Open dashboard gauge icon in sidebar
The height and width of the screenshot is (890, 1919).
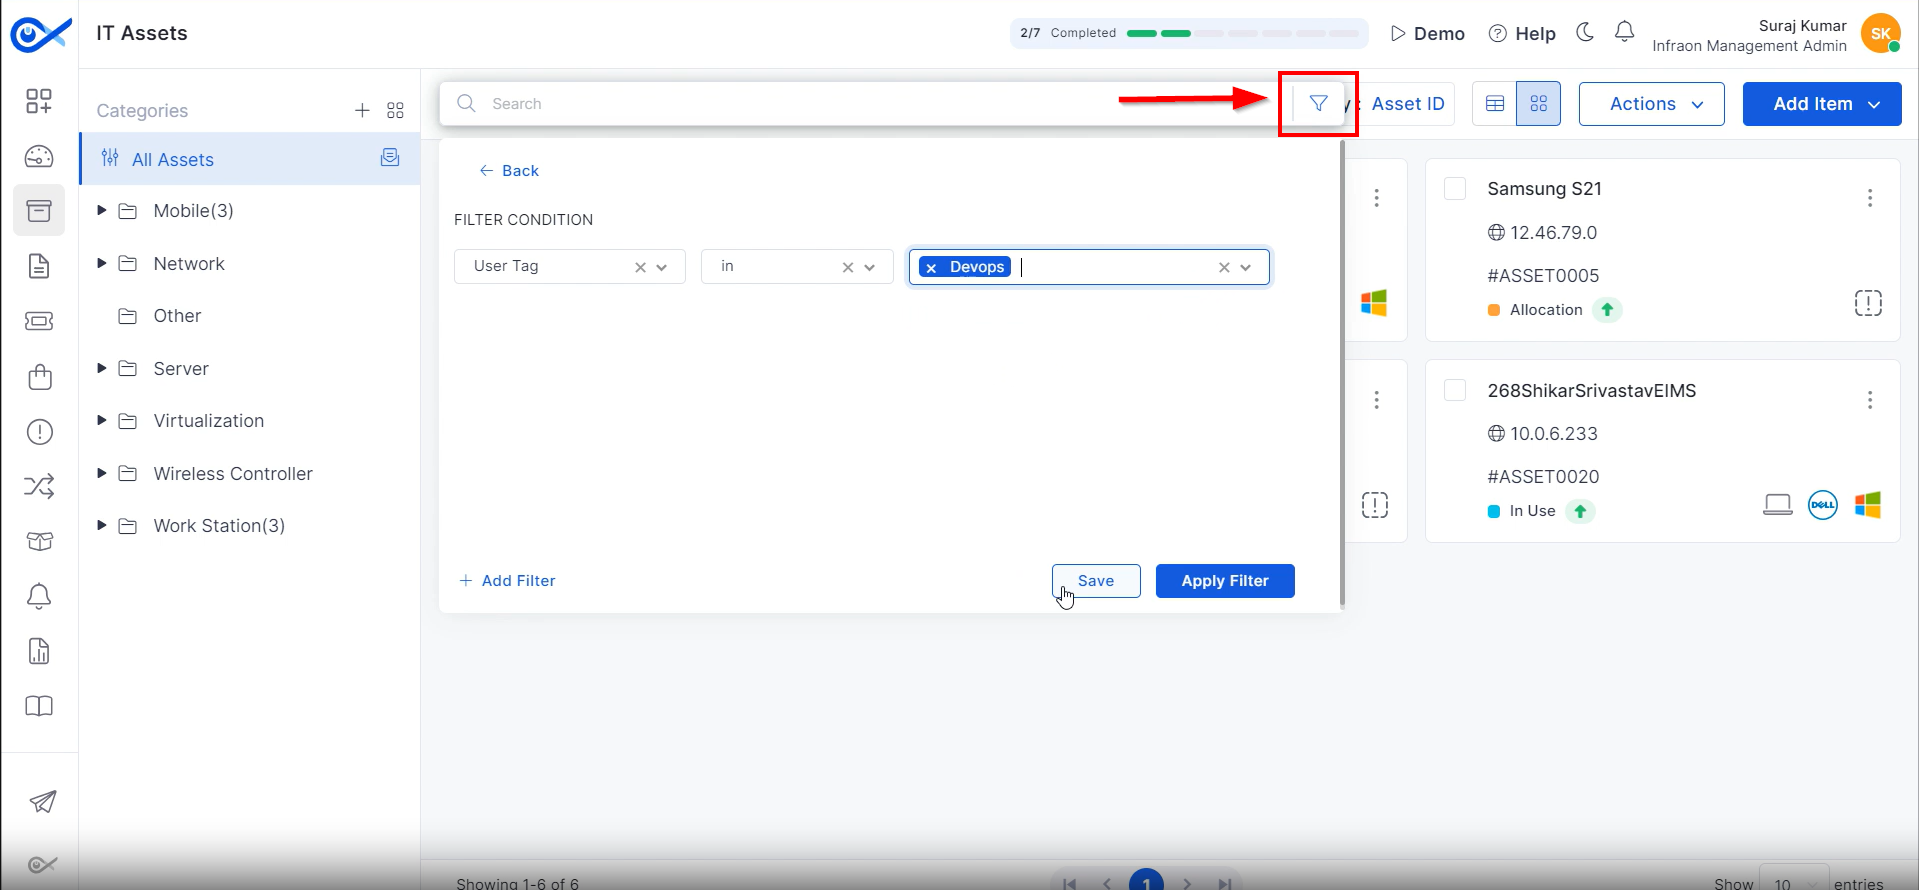39,156
